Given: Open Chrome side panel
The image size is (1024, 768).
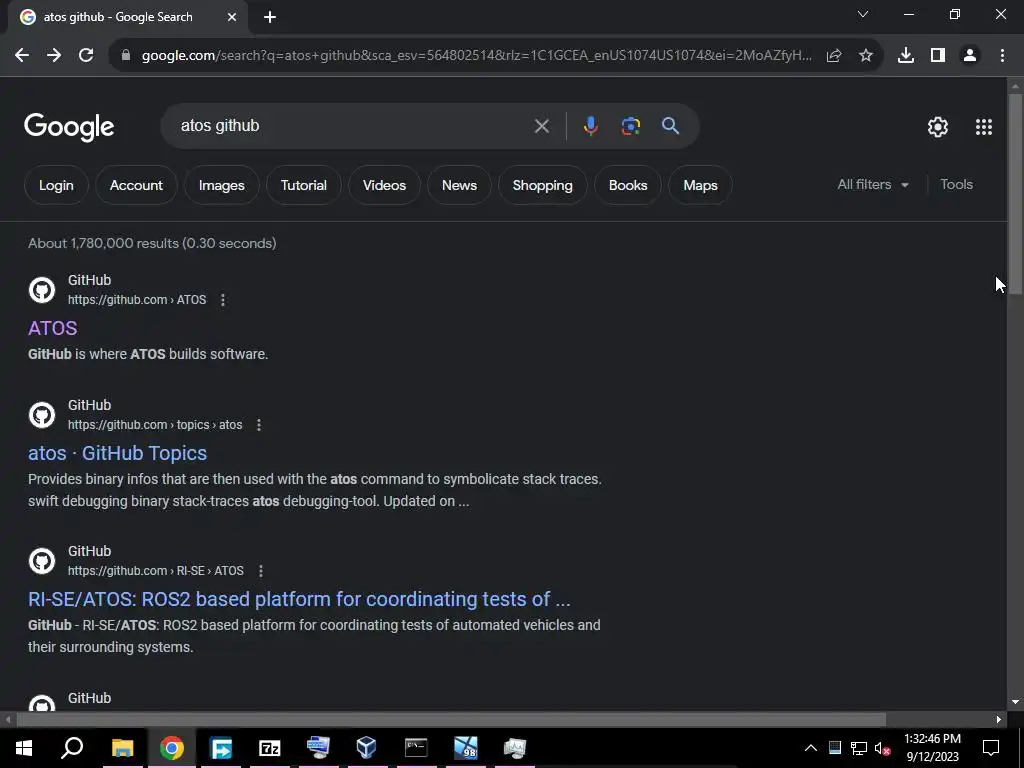Looking at the screenshot, I should pos(938,56).
